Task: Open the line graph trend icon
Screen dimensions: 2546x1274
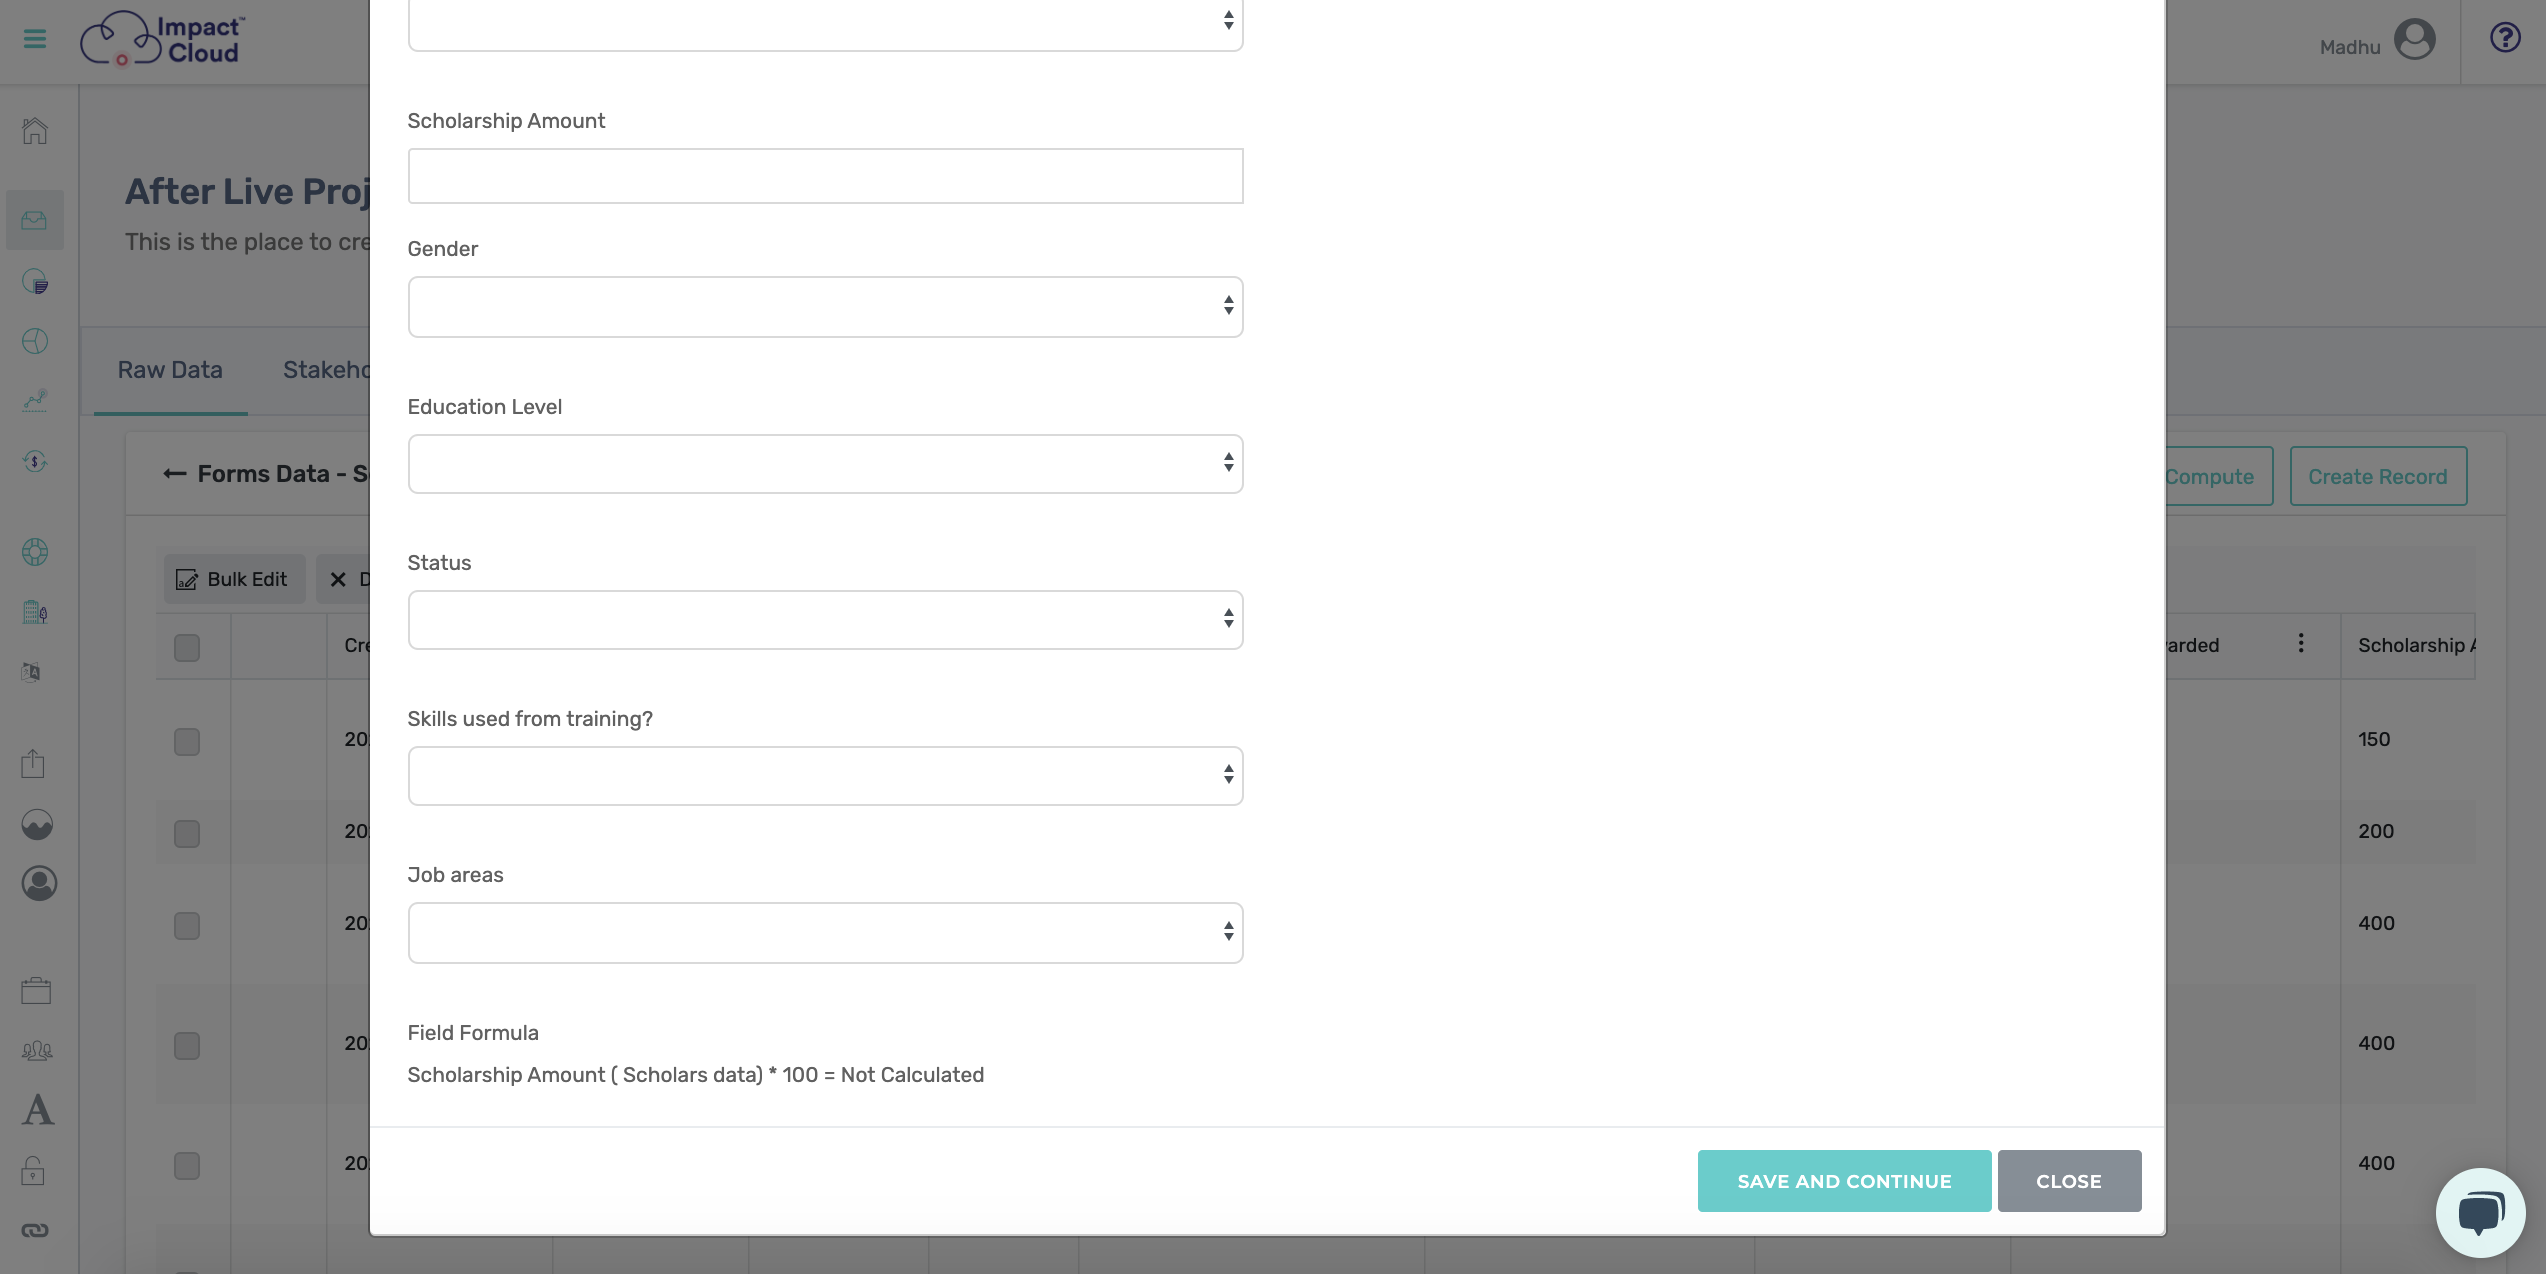Action: (x=35, y=401)
